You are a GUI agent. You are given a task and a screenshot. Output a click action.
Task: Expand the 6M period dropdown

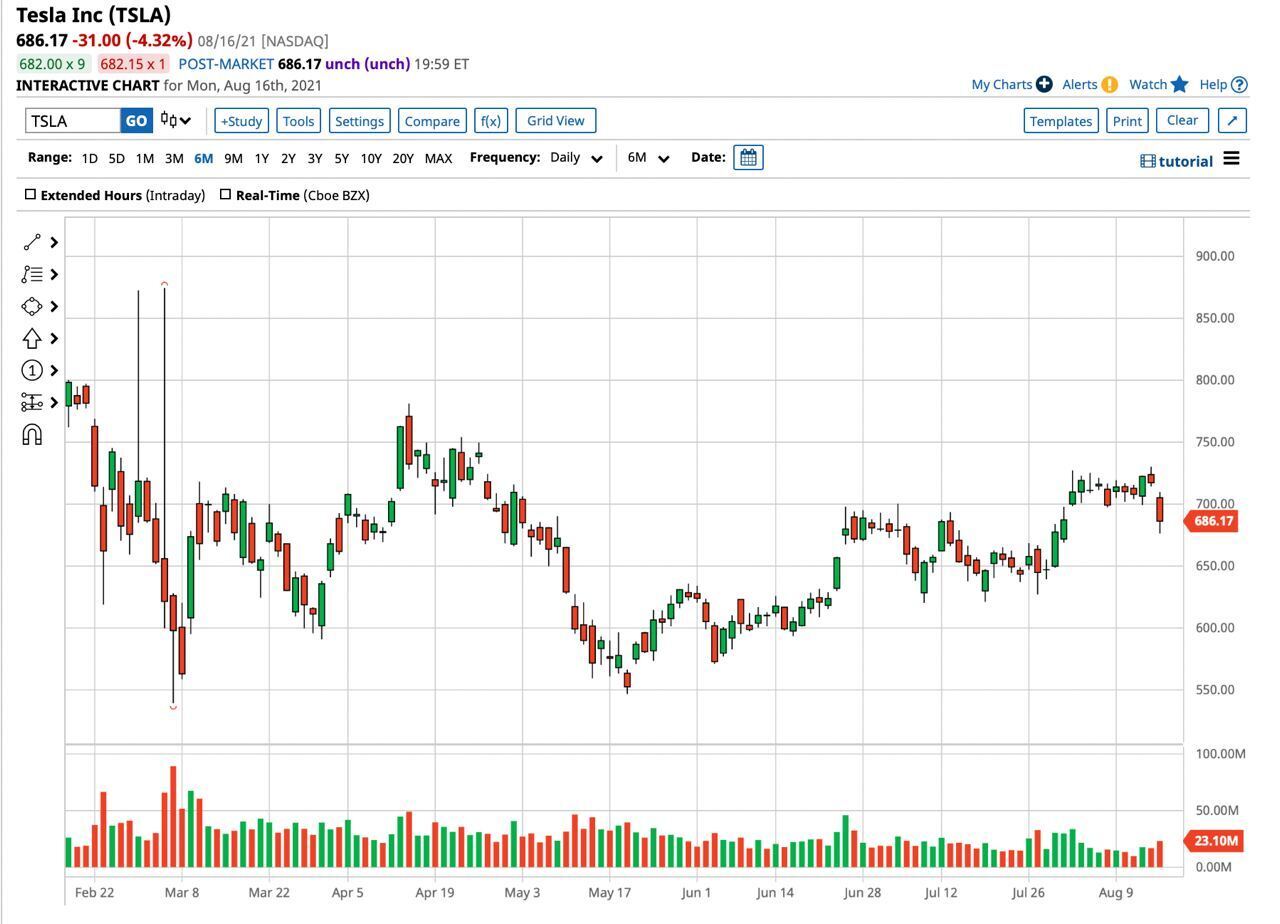648,158
